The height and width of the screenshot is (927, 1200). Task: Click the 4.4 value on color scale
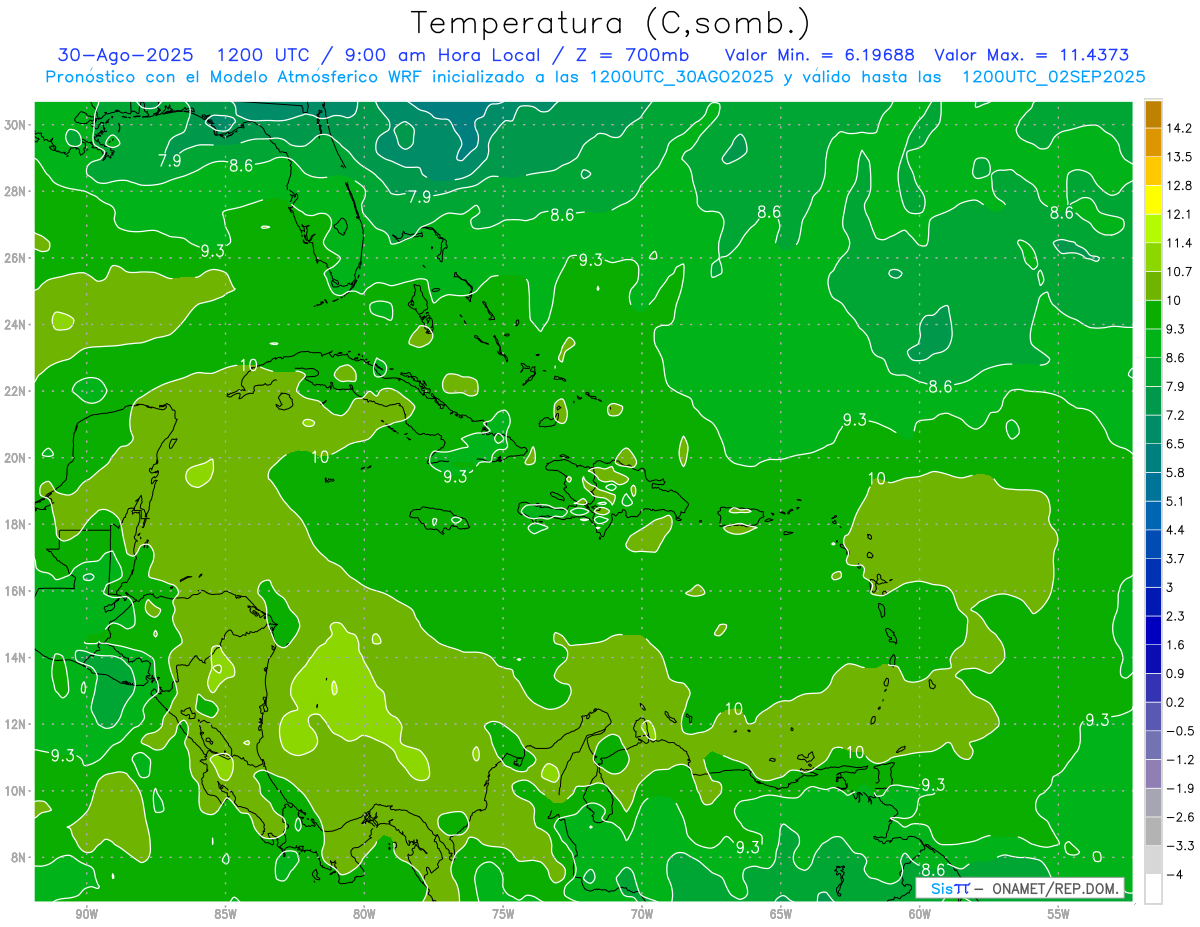point(1176,530)
